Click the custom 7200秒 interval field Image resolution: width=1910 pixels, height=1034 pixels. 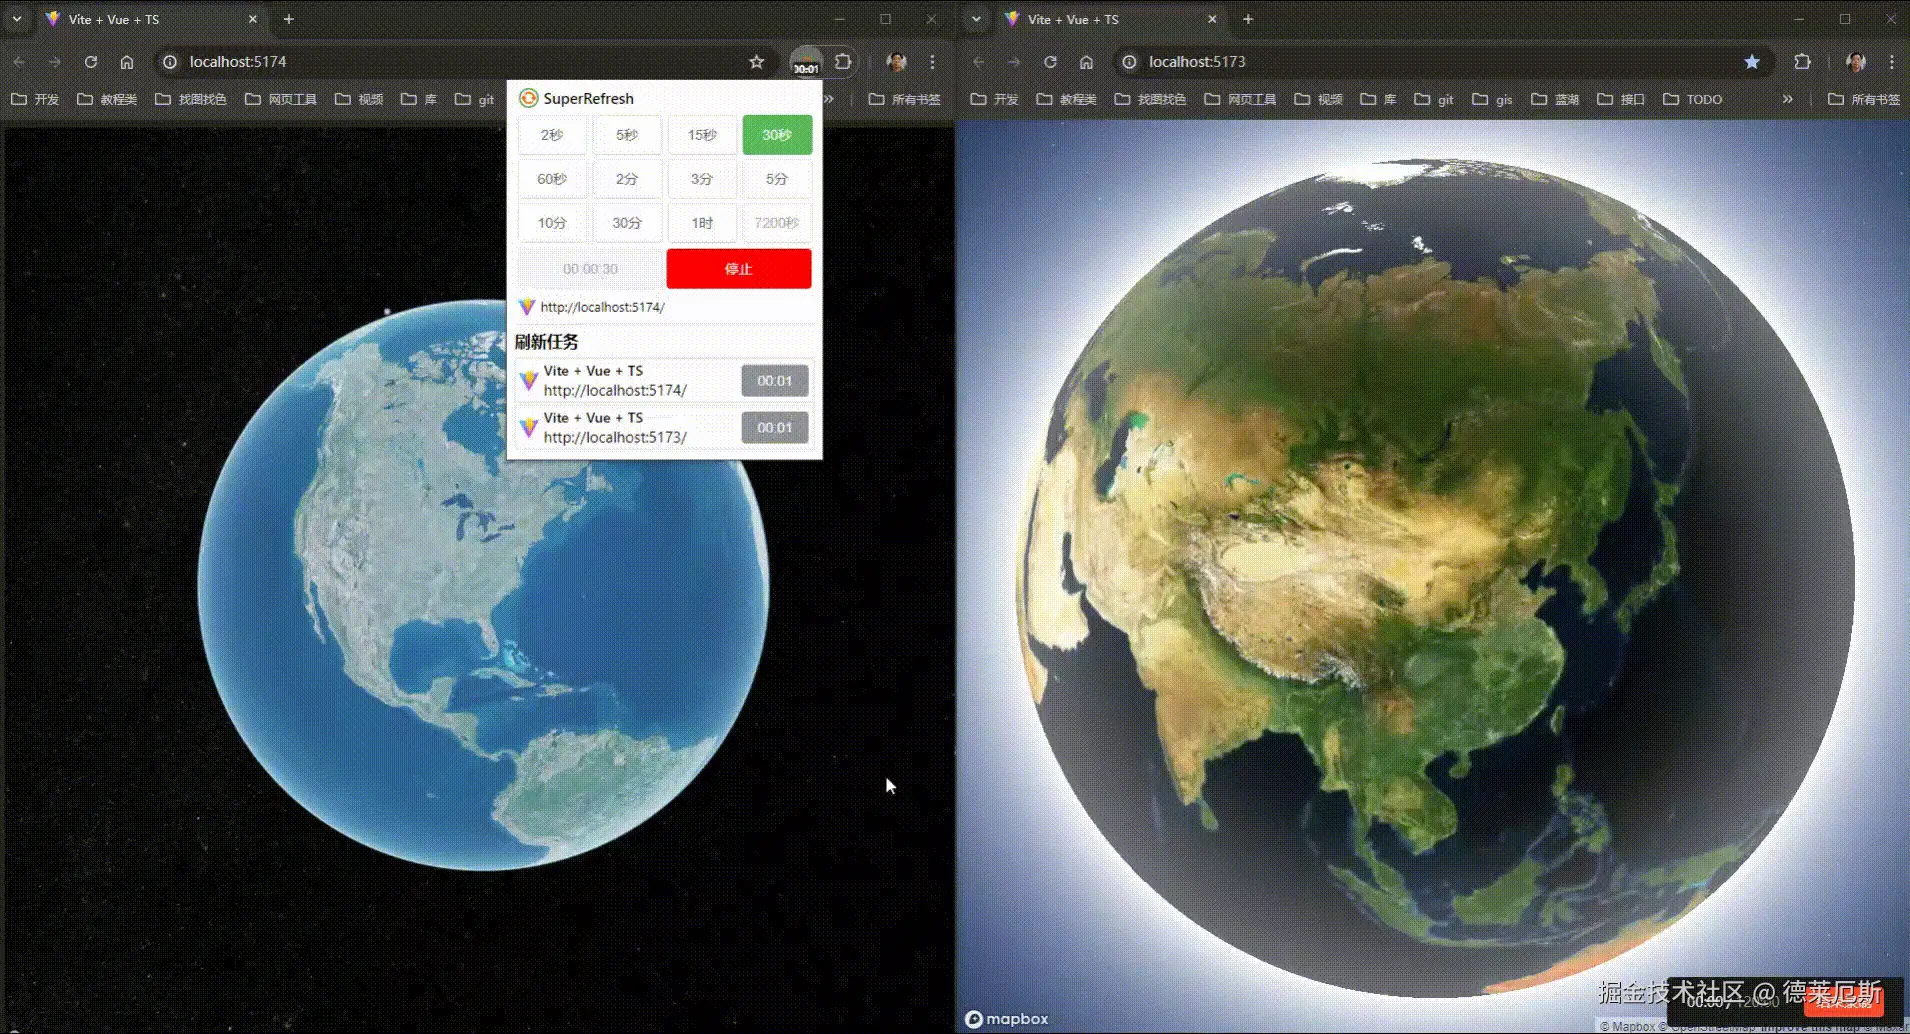point(777,223)
